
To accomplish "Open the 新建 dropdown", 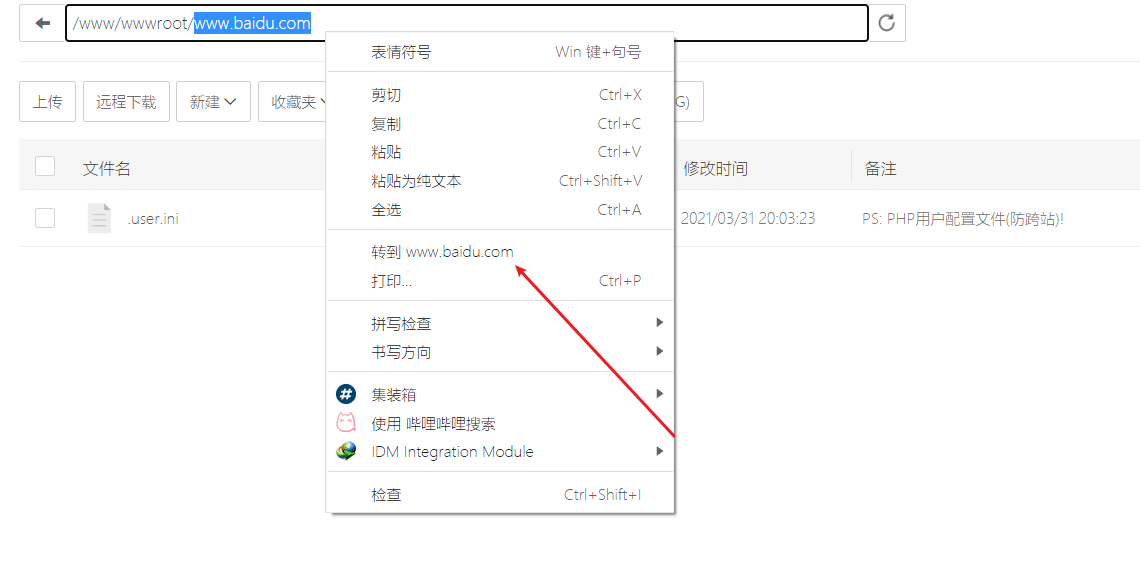I will (x=213, y=102).
